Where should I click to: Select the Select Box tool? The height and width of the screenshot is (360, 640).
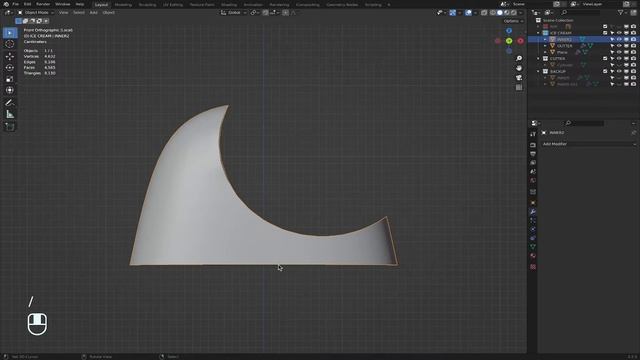[10, 33]
